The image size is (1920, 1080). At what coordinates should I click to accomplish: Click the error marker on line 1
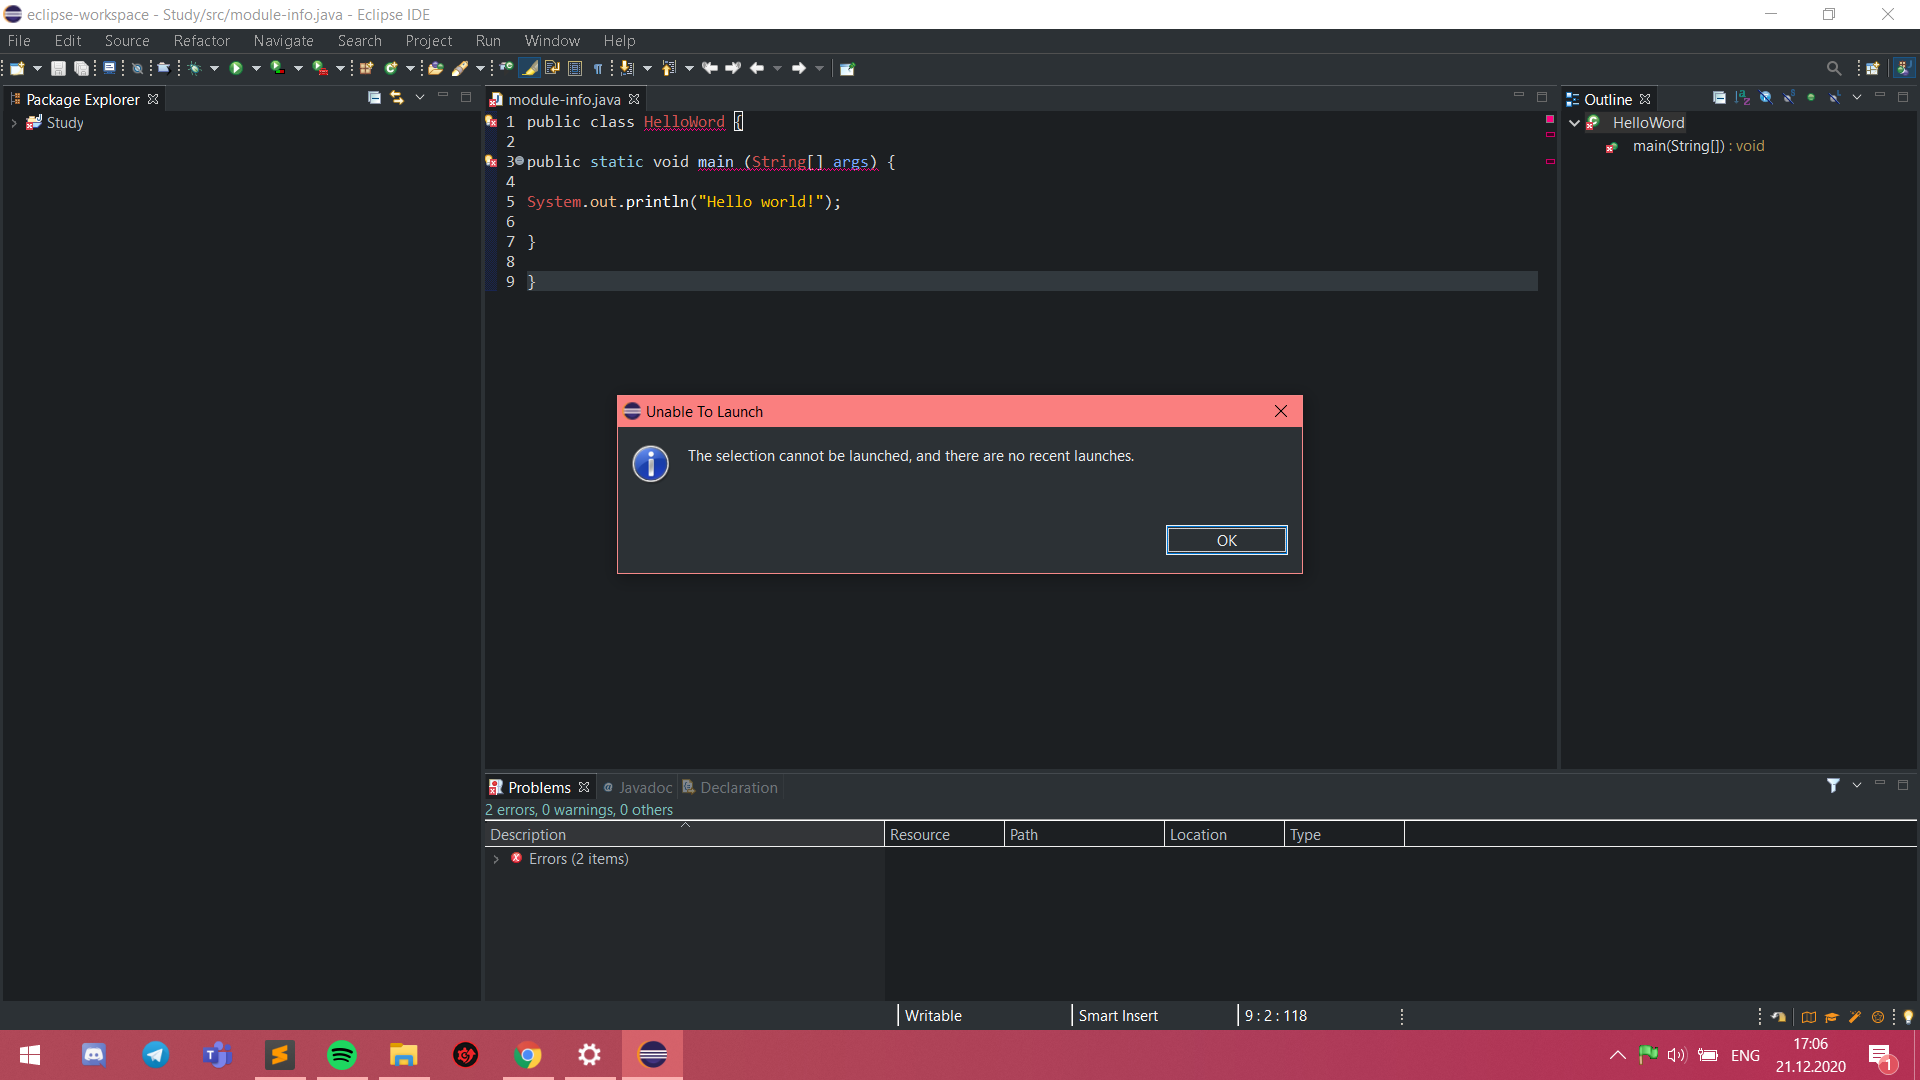pyautogui.click(x=491, y=122)
